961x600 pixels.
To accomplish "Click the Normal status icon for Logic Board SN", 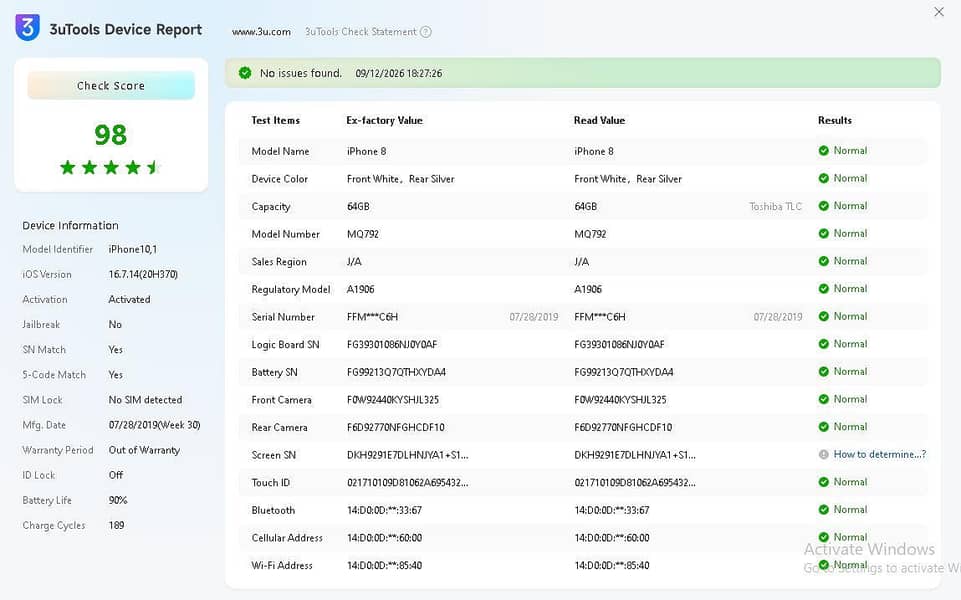I will tap(824, 344).
